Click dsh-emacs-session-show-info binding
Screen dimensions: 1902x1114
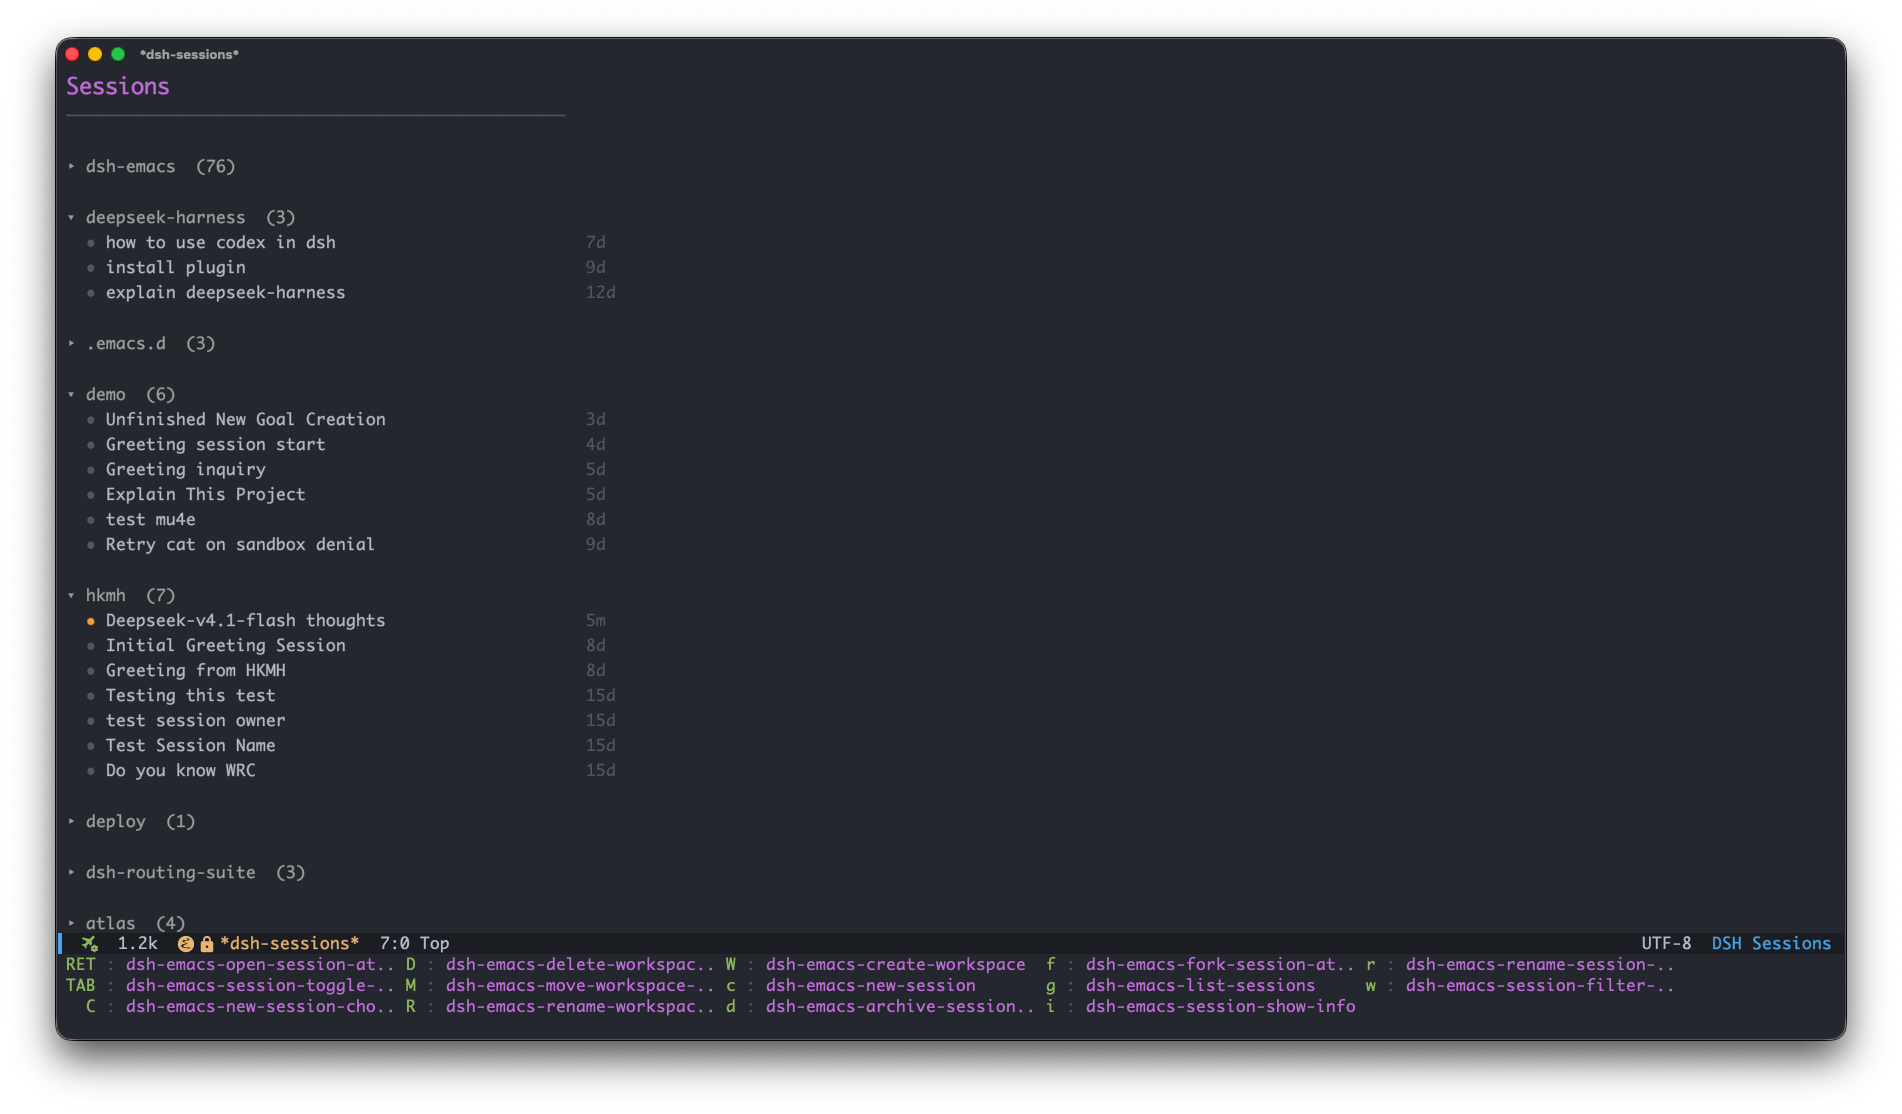1220,1006
